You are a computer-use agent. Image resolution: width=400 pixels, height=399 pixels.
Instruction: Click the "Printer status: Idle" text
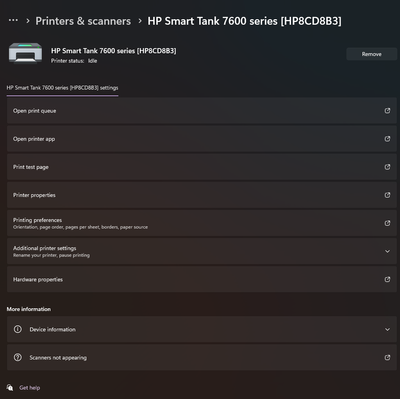[74, 61]
